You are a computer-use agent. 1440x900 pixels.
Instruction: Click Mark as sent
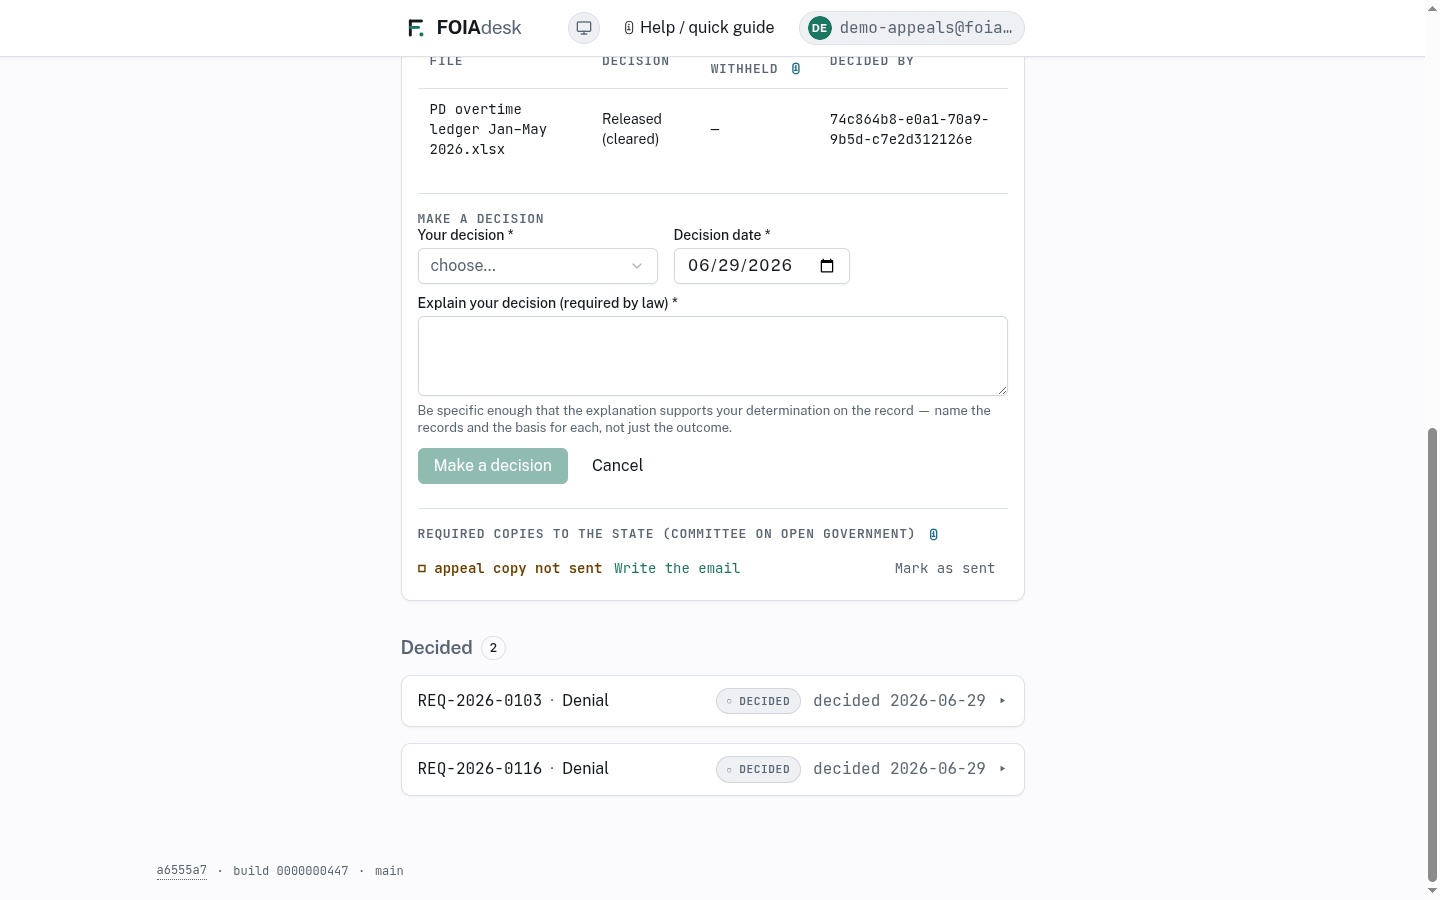[x=945, y=569]
